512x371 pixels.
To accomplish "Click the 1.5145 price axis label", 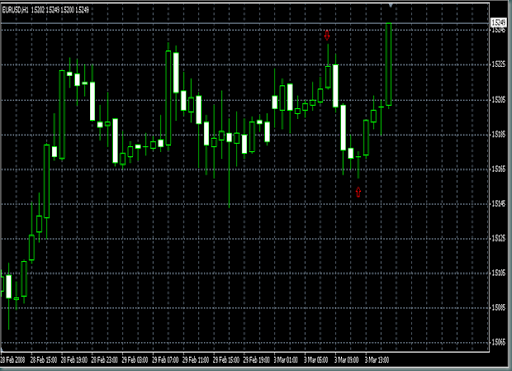I will (498, 204).
